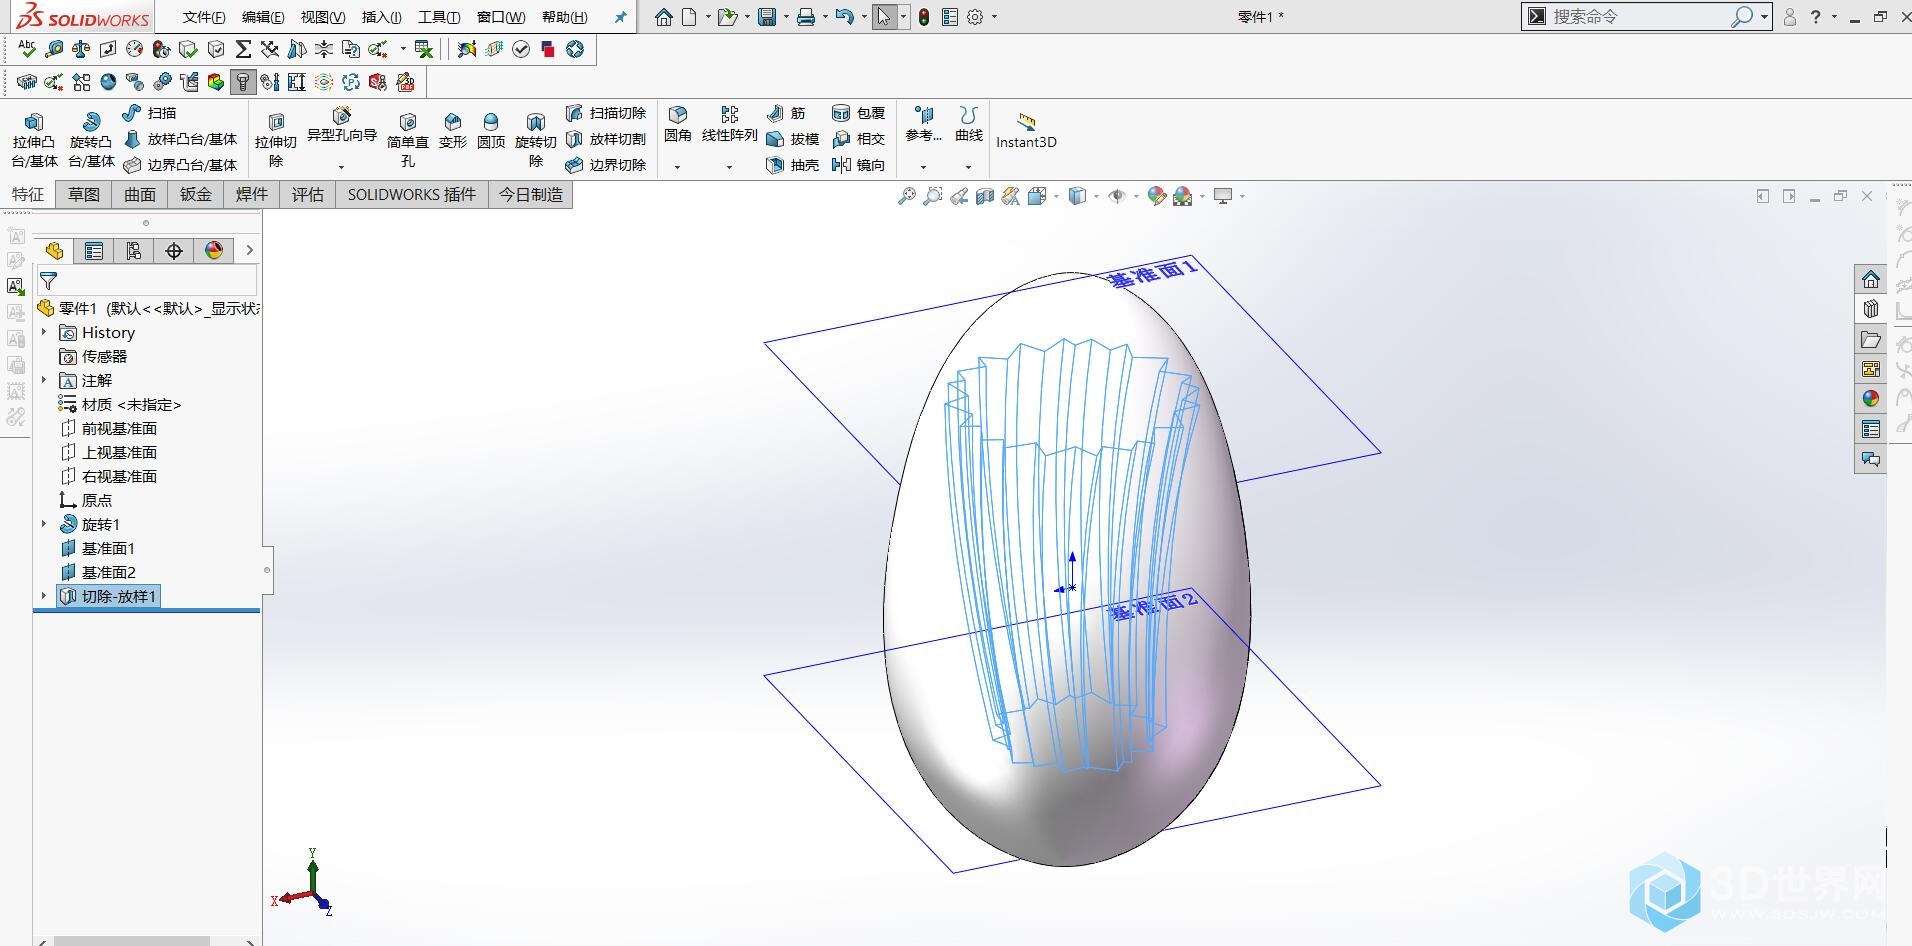Screen dimensions: 1912x946
Task: Choose the Intersect (相交) feature
Action: click(x=859, y=139)
